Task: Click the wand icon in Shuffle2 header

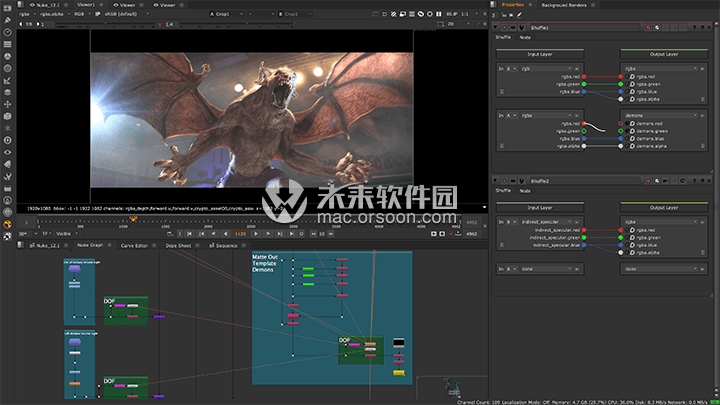Action: [521, 181]
